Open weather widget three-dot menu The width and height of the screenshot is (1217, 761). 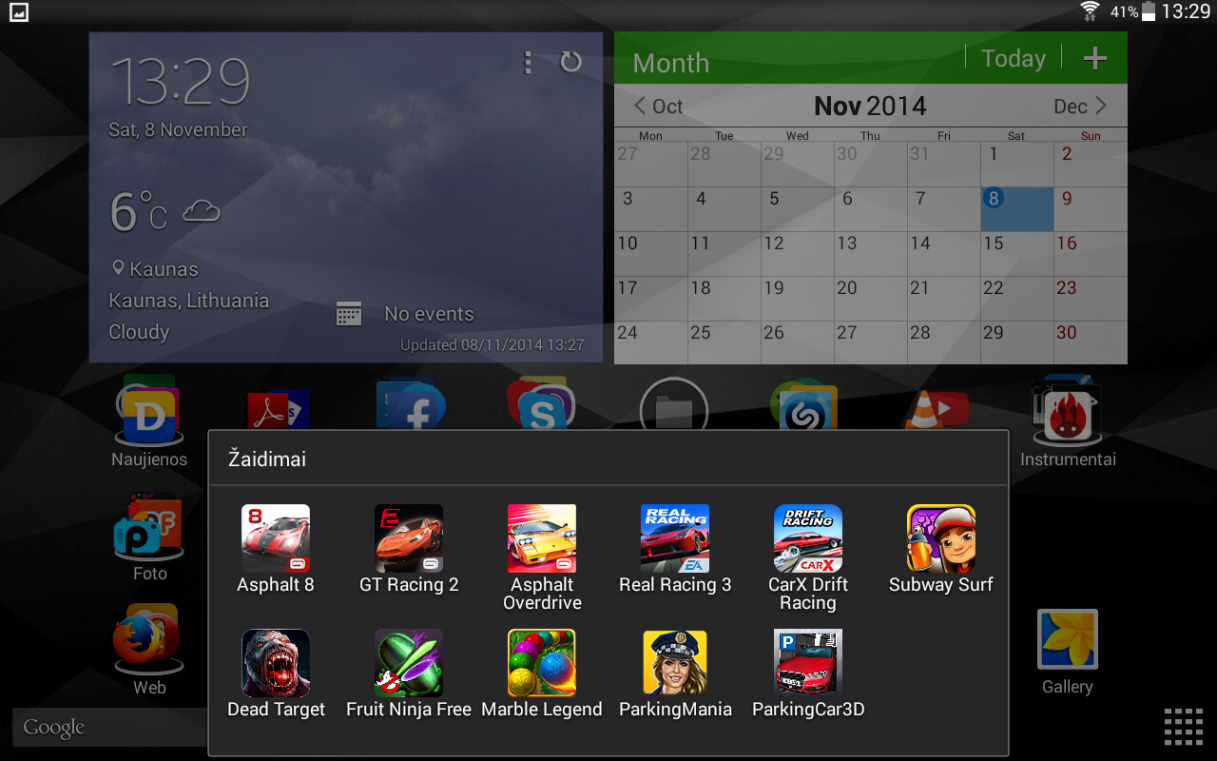point(528,62)
